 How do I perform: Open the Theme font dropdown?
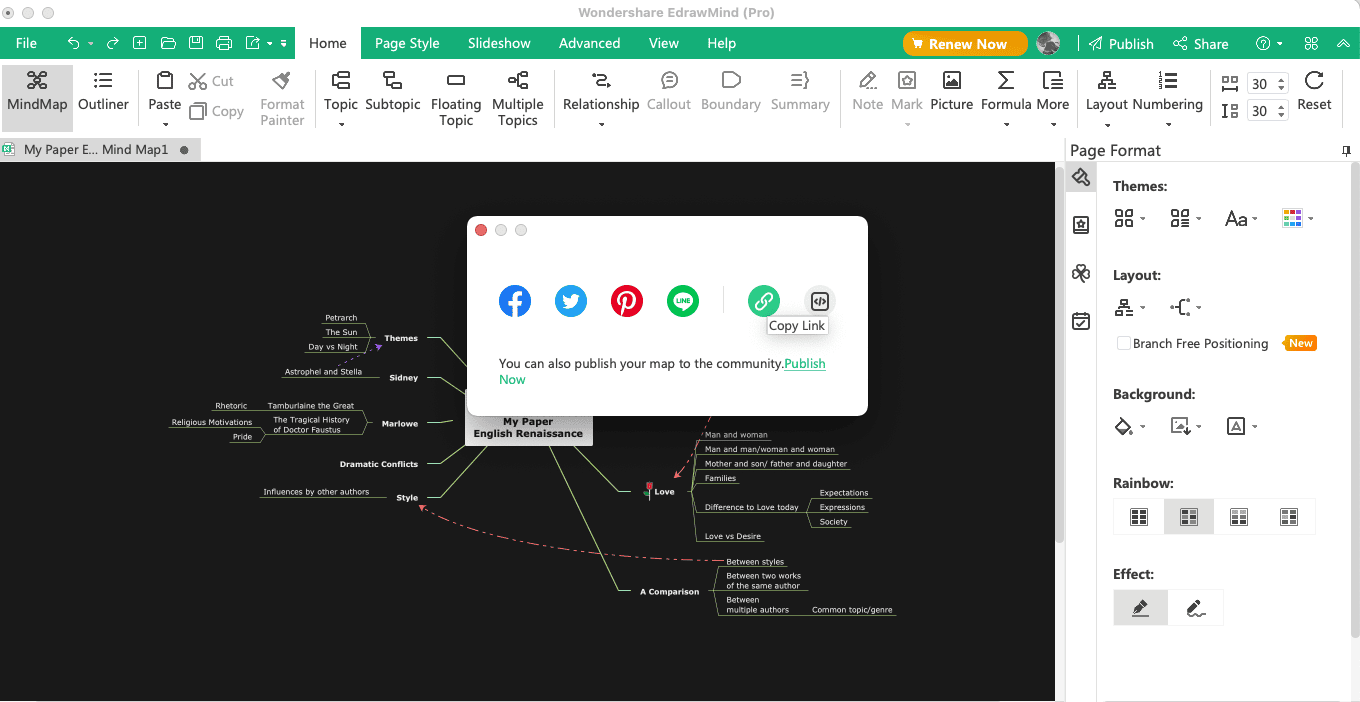pyautogui.click(x=1241, y=218)
